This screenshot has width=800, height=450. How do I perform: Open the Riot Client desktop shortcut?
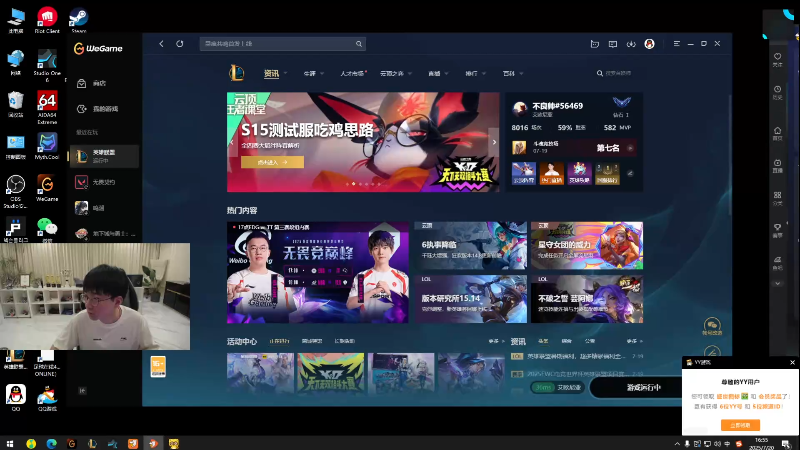pyautogui.click(x=47, y=20)
